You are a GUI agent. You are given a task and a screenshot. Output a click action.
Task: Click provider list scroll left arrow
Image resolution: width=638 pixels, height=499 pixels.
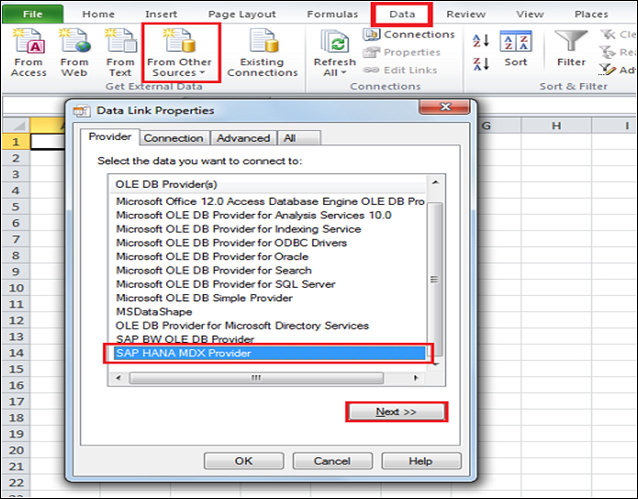click(118, 378)
